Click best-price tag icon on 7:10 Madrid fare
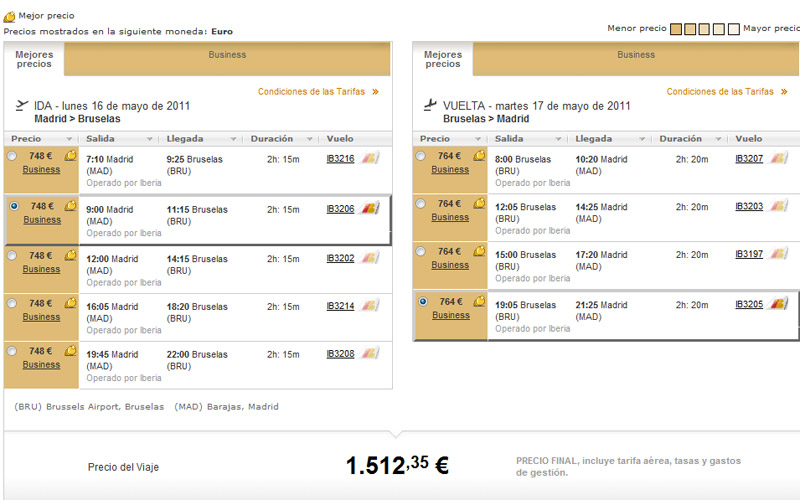 71,156
